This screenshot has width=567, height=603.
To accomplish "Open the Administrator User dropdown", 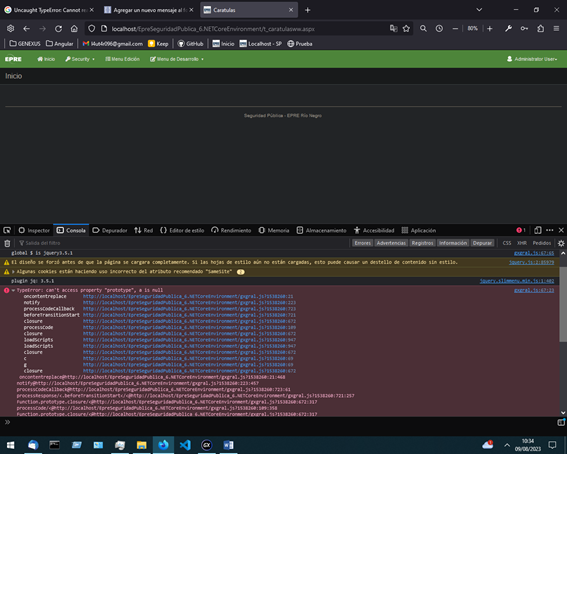I will click(x=532, y=59).
